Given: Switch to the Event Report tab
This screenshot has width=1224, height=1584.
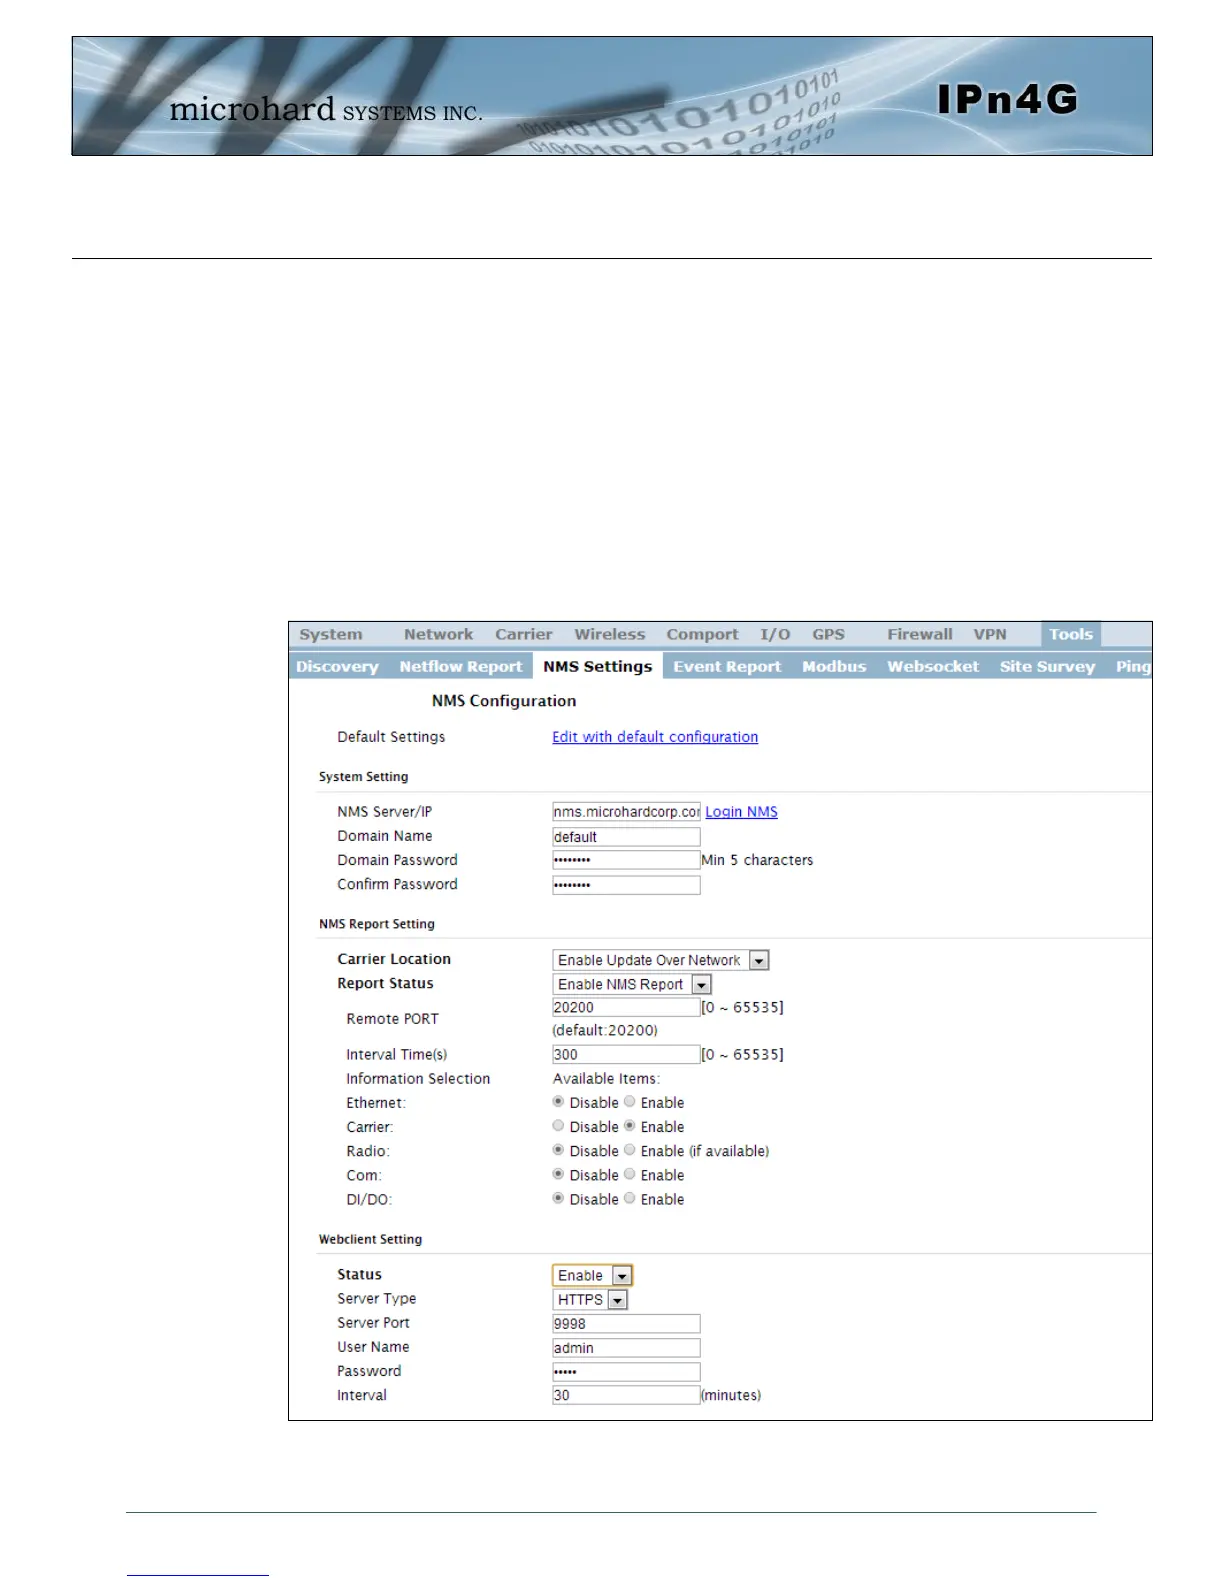Looking at the screenshot, I should (727, 666).
